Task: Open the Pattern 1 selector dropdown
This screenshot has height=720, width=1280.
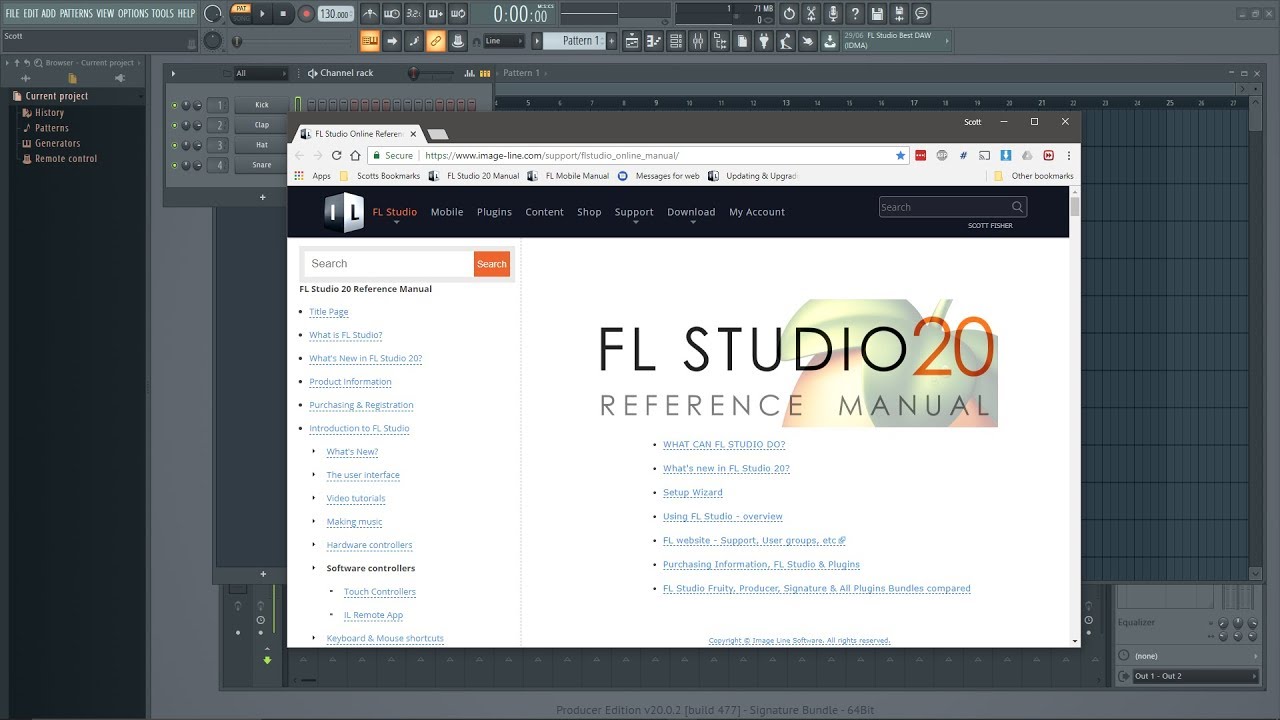Action: [x=578, y=41]
